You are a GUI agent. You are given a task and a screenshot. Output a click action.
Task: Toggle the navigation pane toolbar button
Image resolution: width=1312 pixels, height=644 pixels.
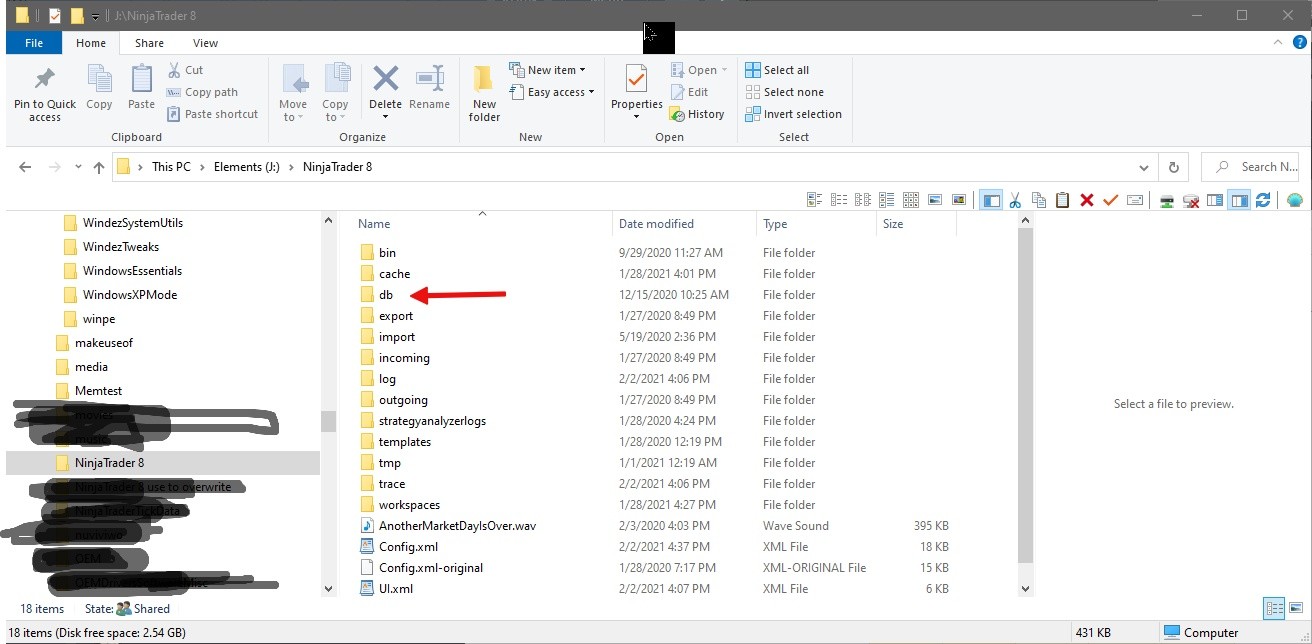[991, 200]
